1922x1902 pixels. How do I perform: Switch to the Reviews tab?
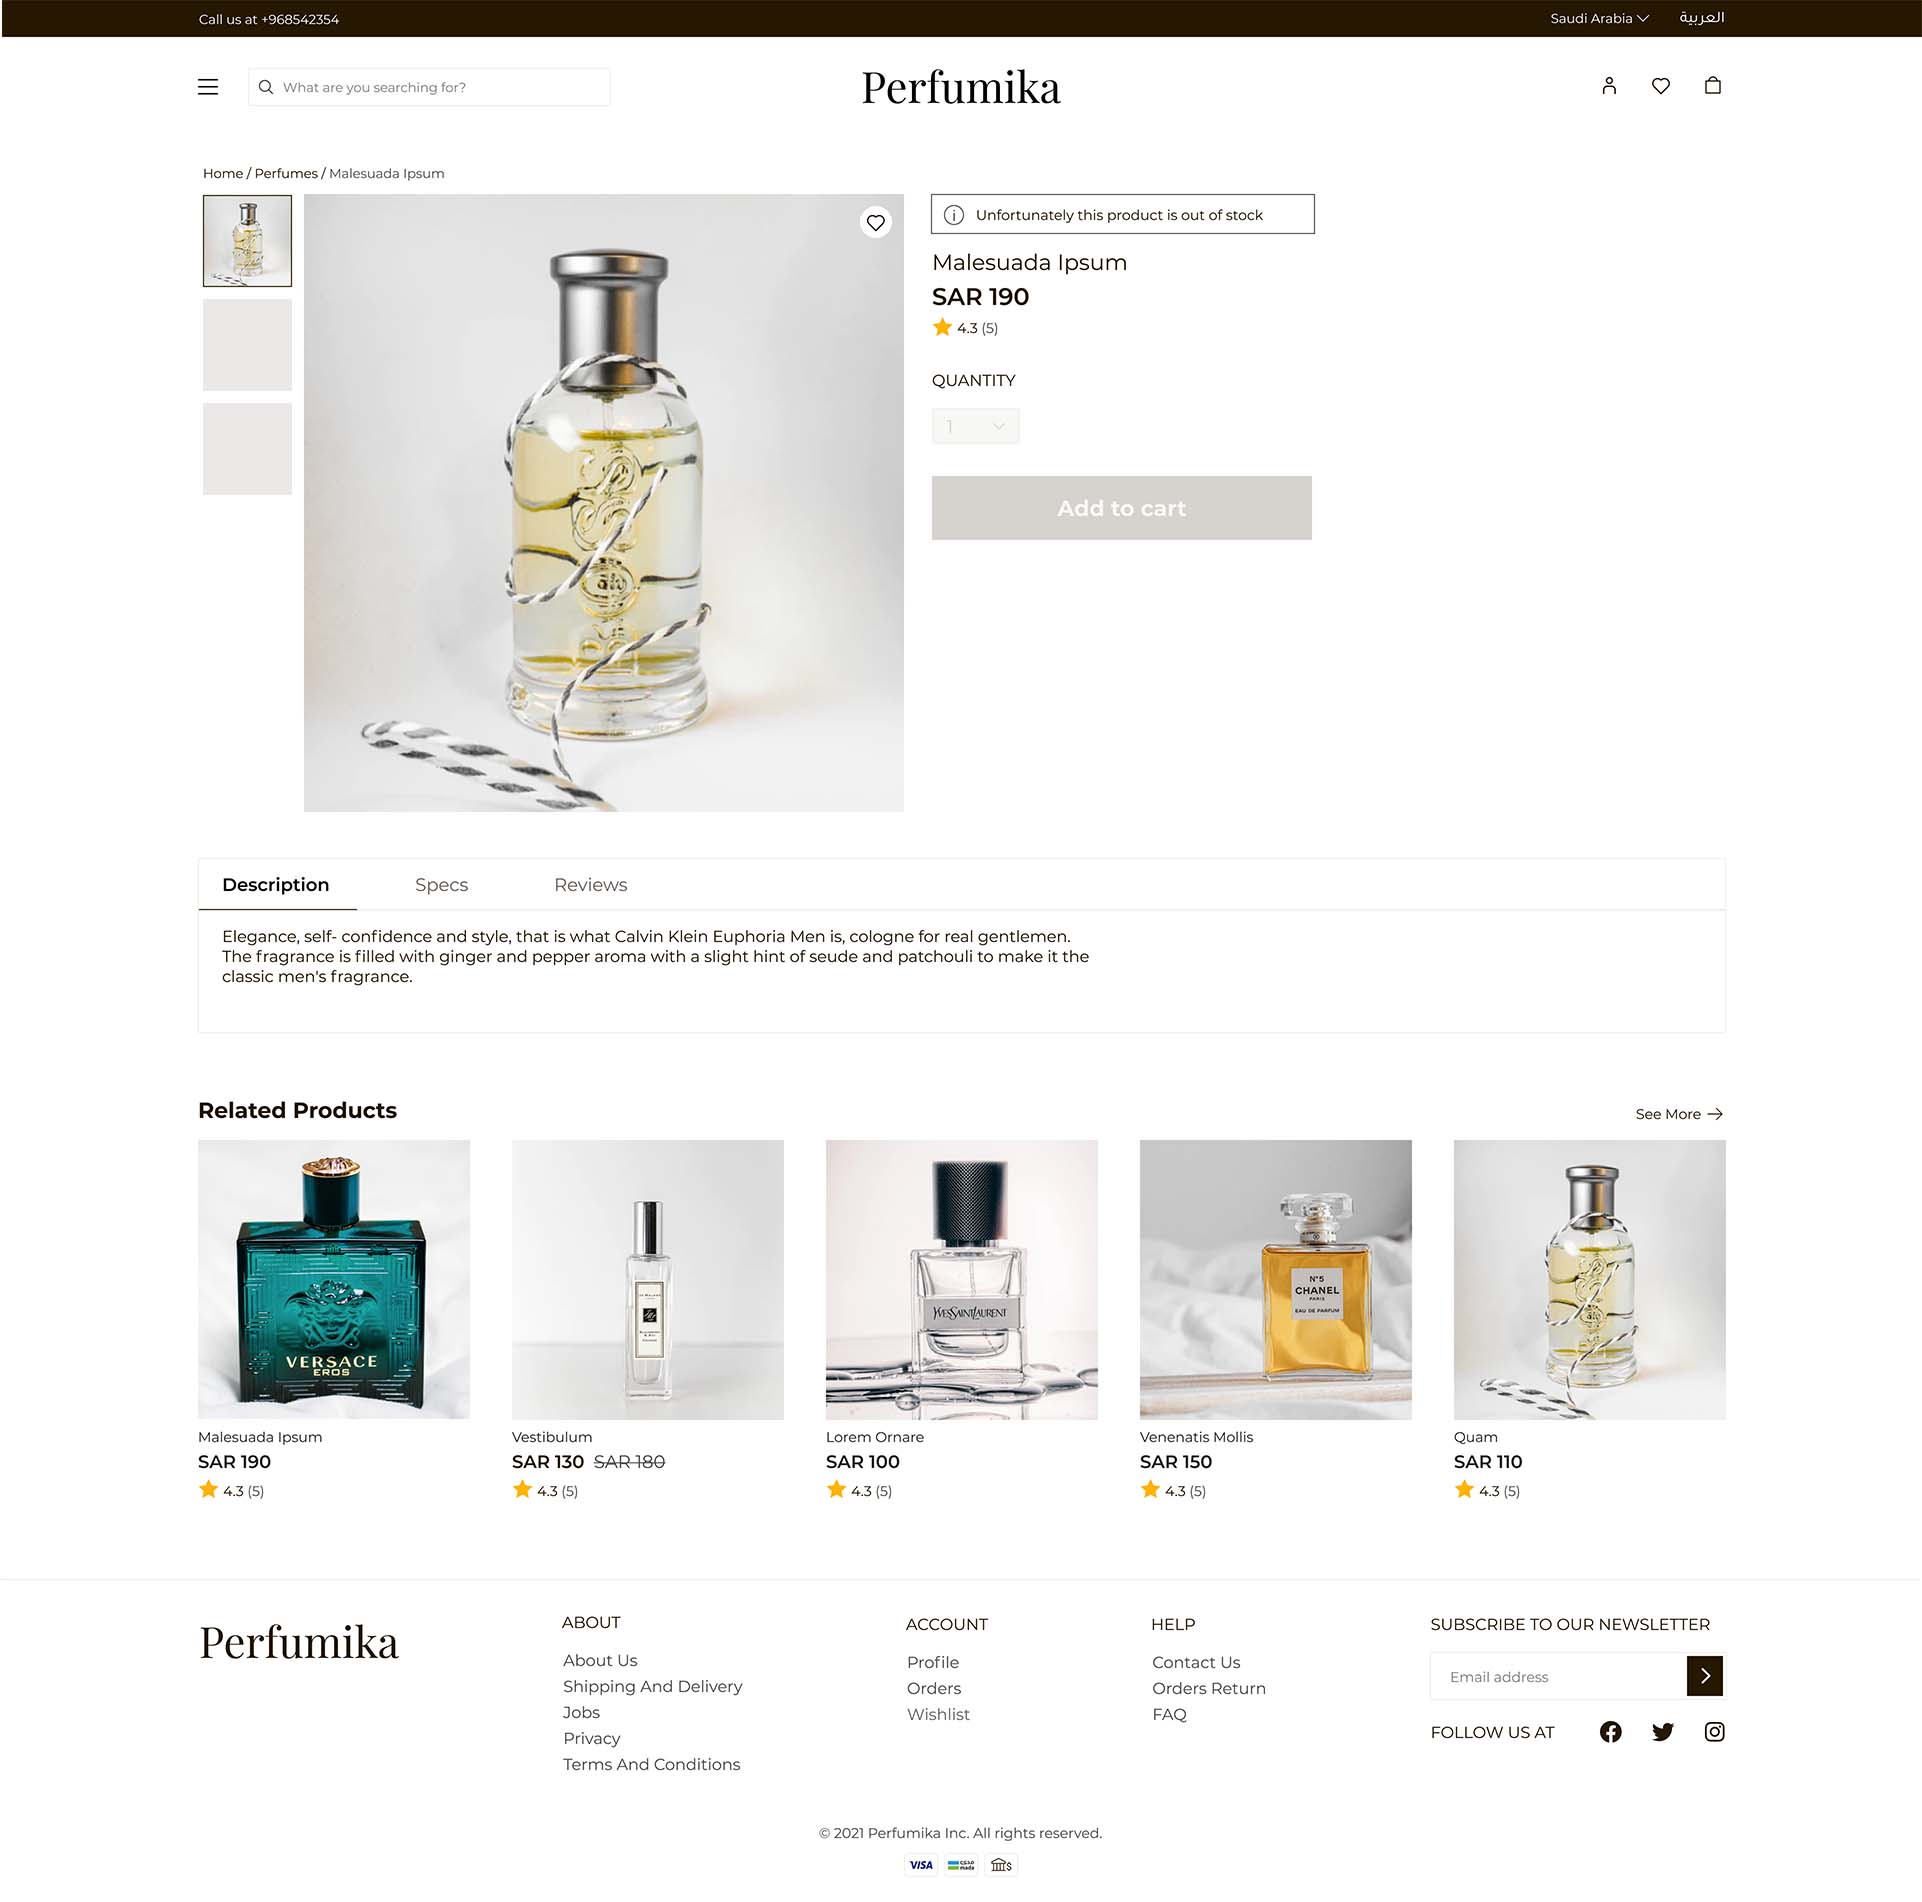(590, 885)
